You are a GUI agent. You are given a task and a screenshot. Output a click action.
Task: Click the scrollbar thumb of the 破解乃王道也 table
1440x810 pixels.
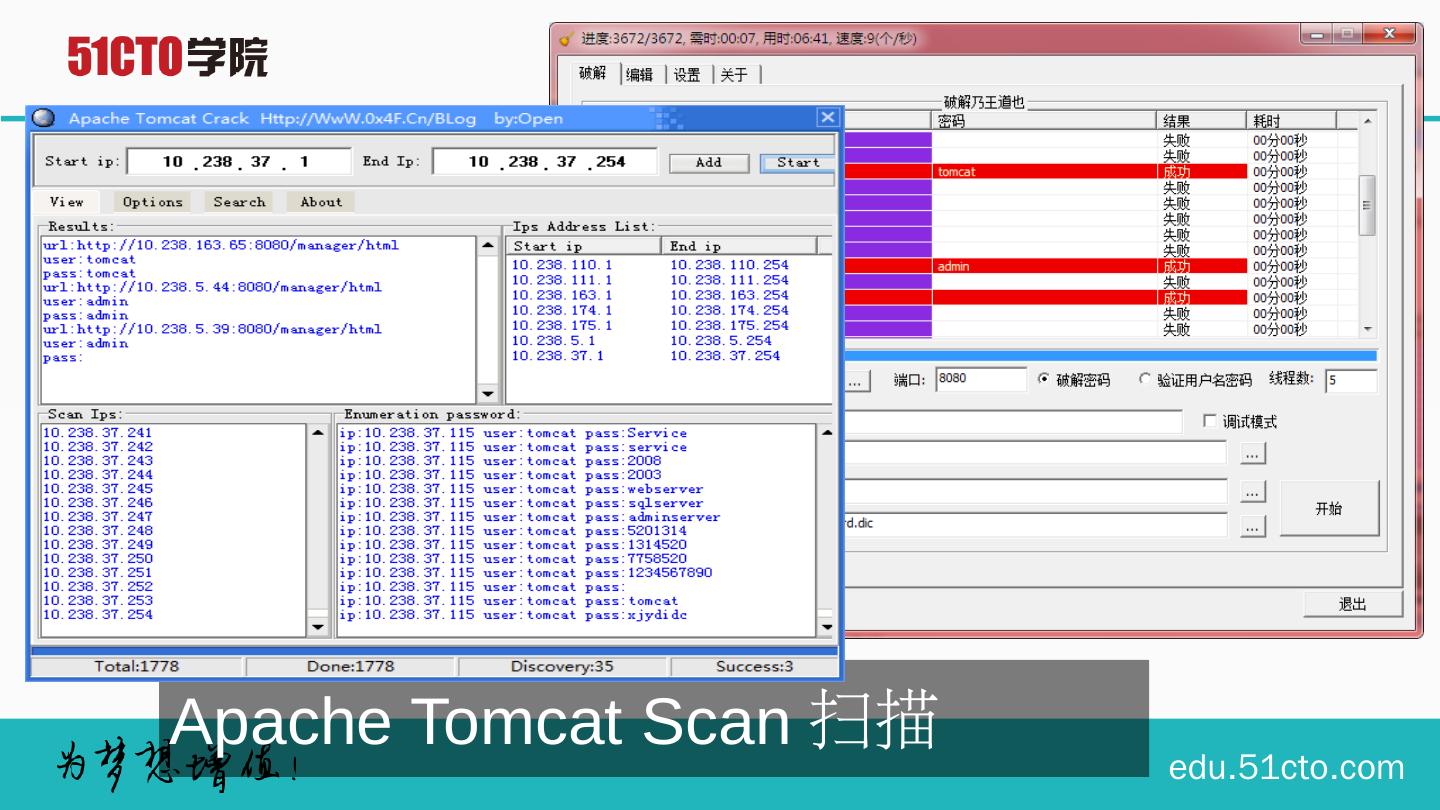tap(1368, 205)
